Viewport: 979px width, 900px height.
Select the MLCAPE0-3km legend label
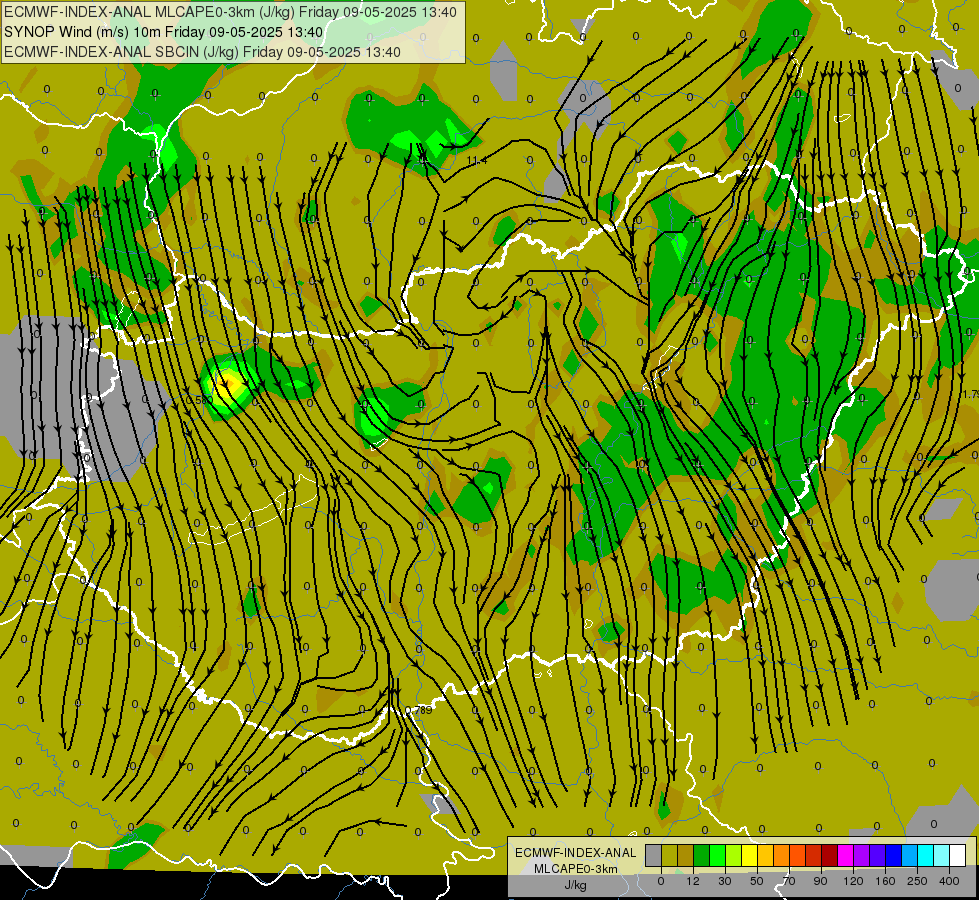point(575,869)
